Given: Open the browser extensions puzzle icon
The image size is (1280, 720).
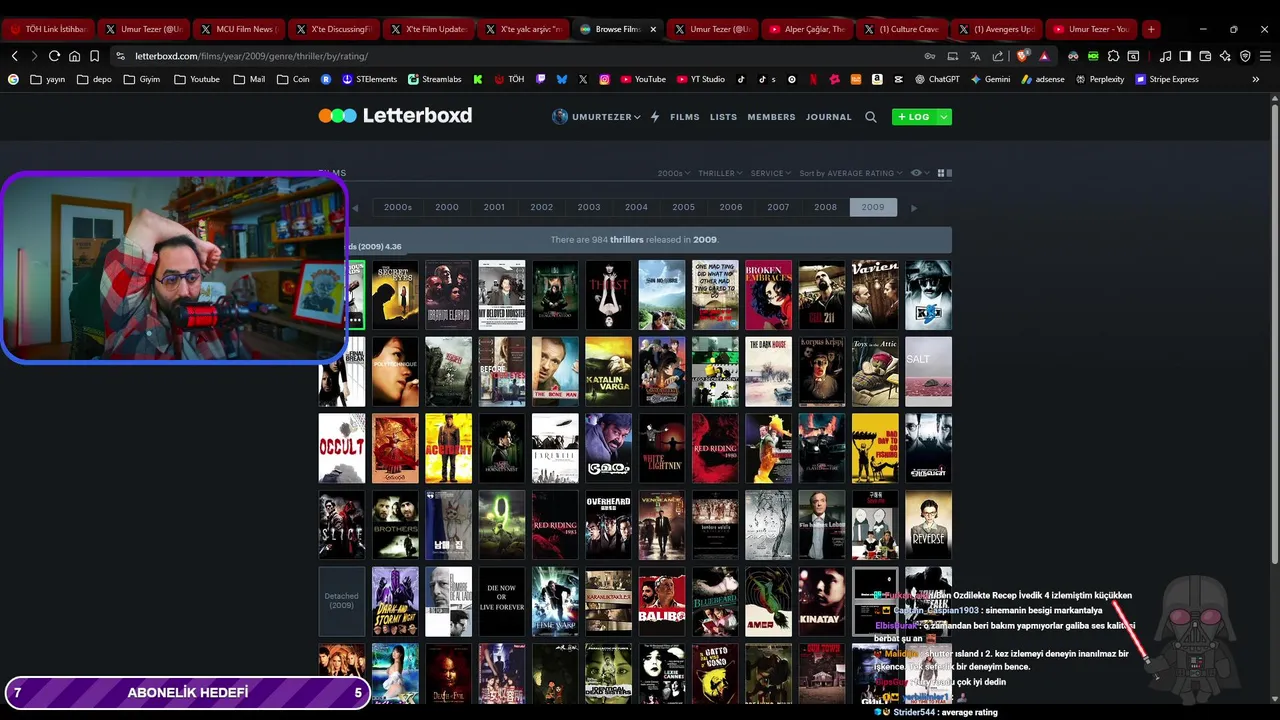Looking at the screenshot, I should (1113, 56).
